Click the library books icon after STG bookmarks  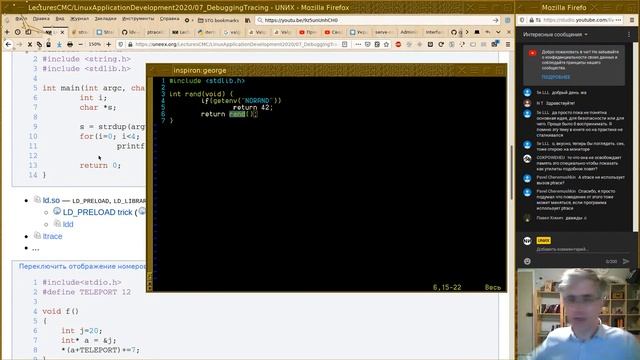click(247, 20)
